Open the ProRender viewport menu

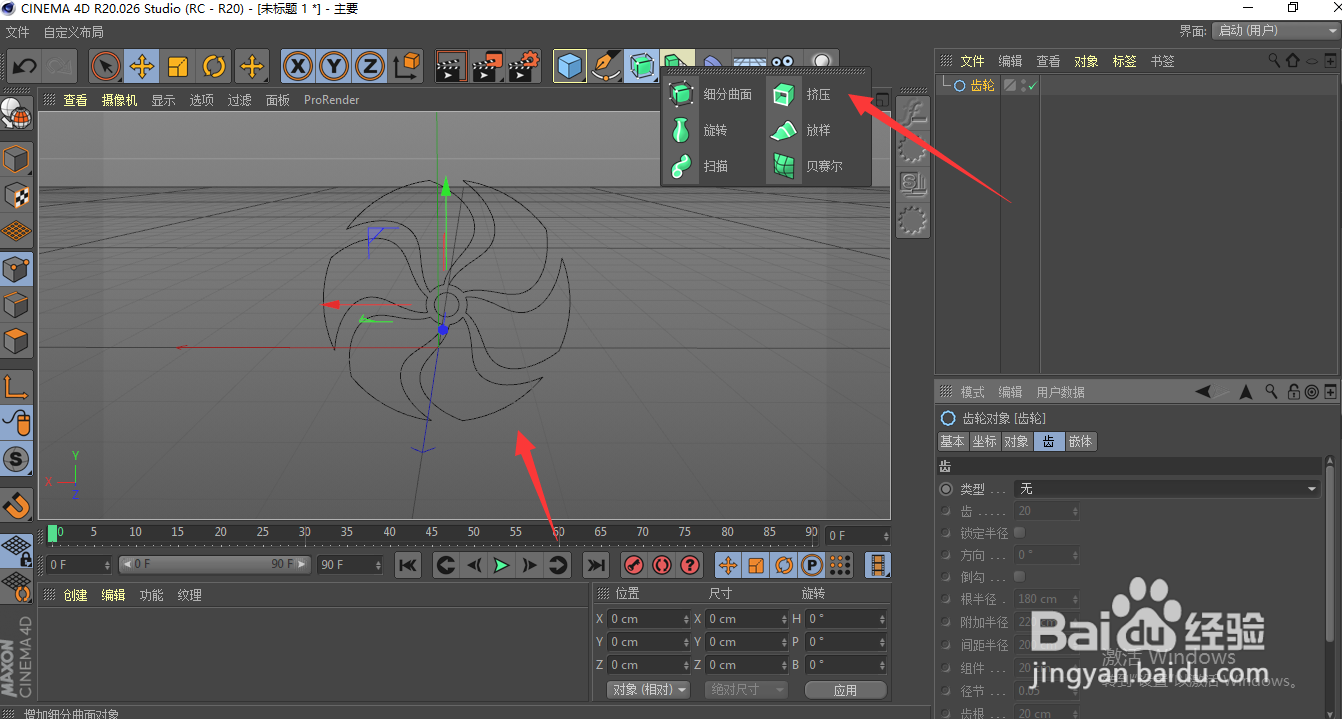[x=331, y=100]
